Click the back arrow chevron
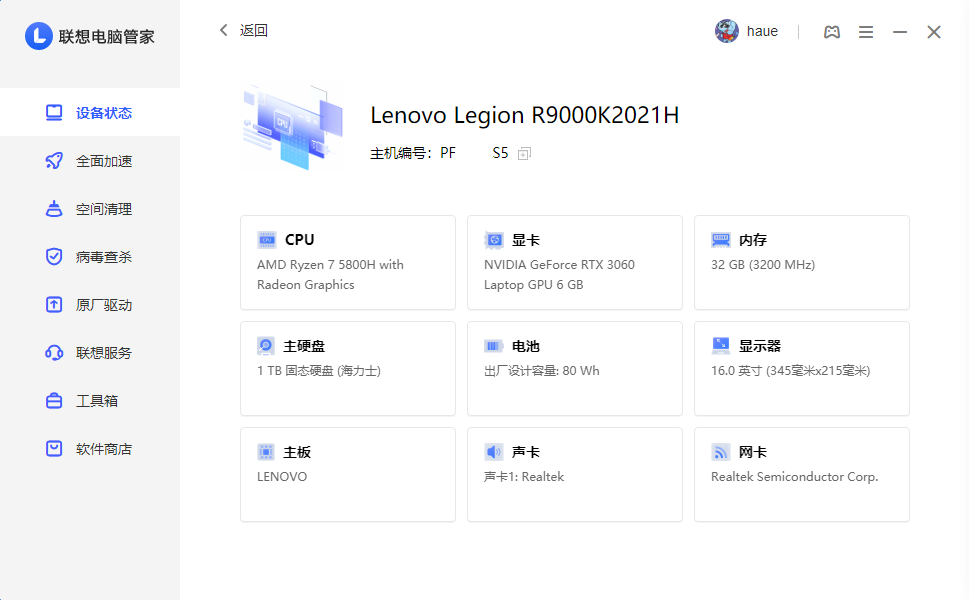This screenshot has height=601, width=969. tap(224, 30)
